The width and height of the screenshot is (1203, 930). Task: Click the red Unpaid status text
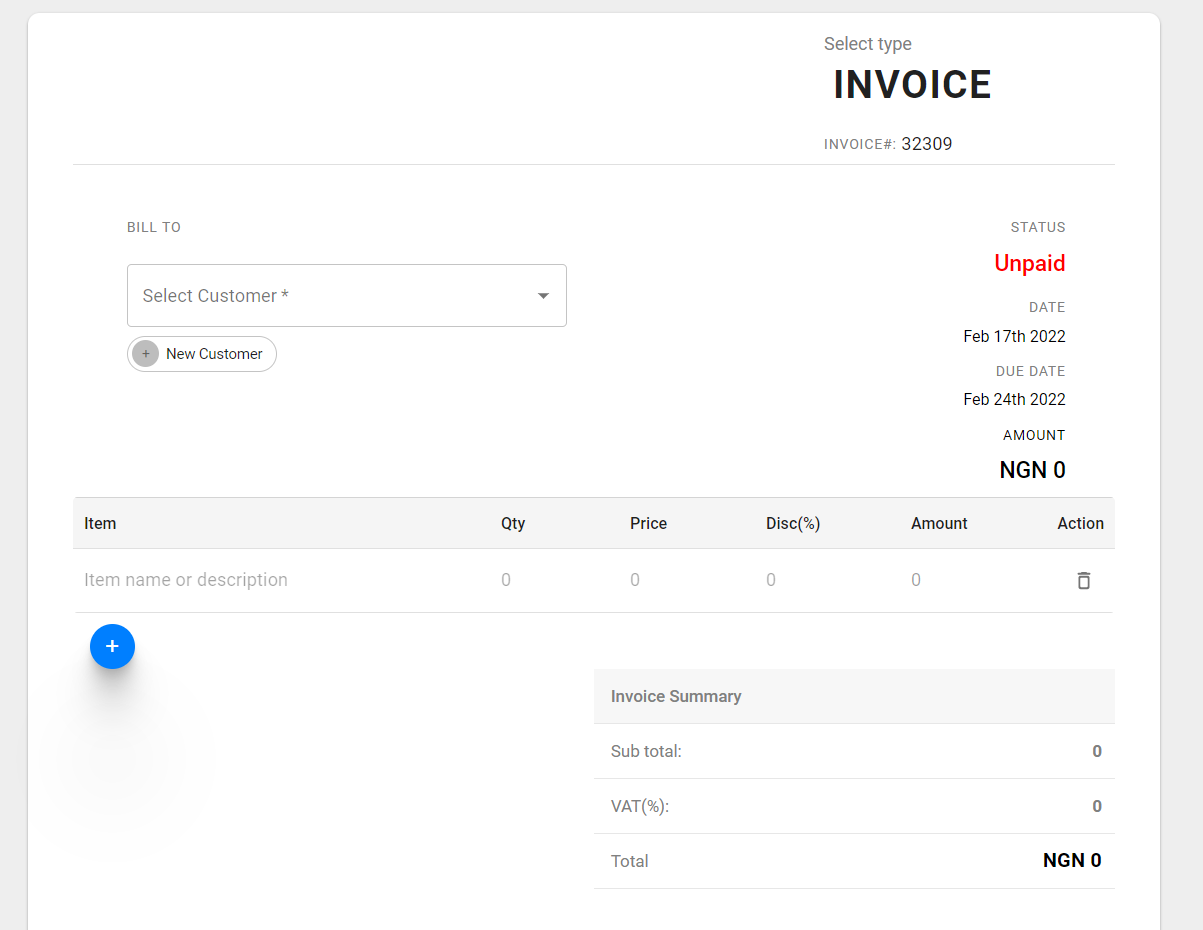[x=1029, y=263]
